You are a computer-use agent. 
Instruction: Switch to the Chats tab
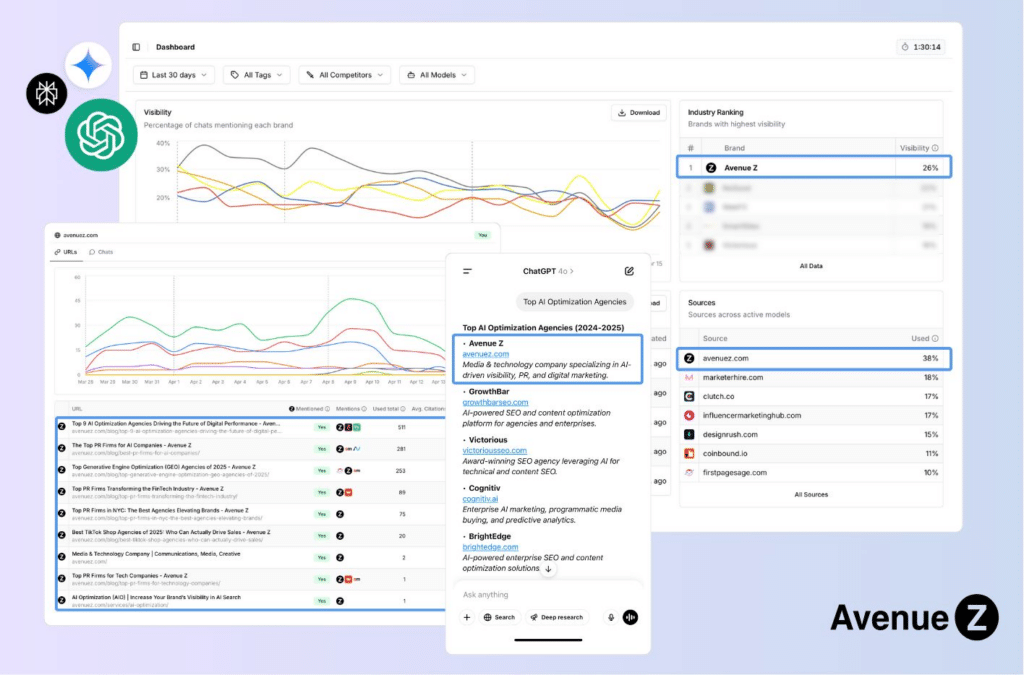[101, 252]
